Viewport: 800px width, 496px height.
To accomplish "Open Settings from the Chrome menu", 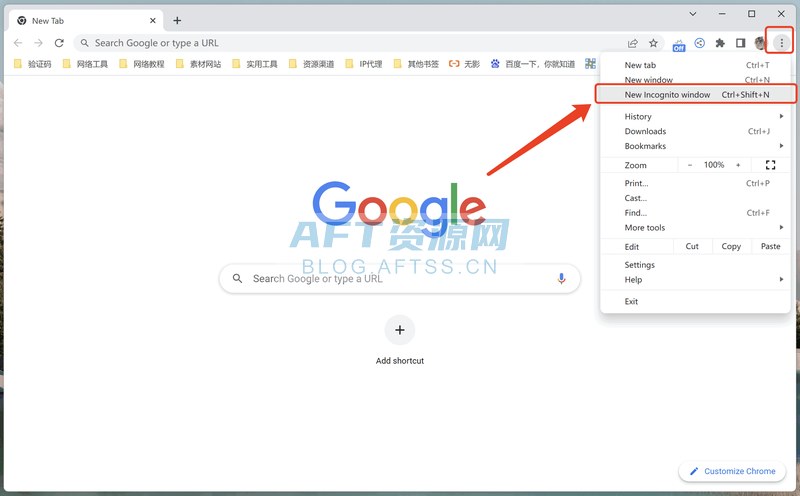I will (x=640, y=265).
